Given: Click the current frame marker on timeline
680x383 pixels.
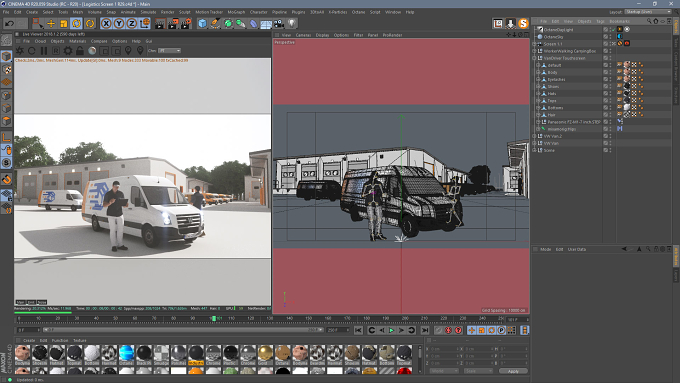Looking at the screenshot, I should (214, 318).
